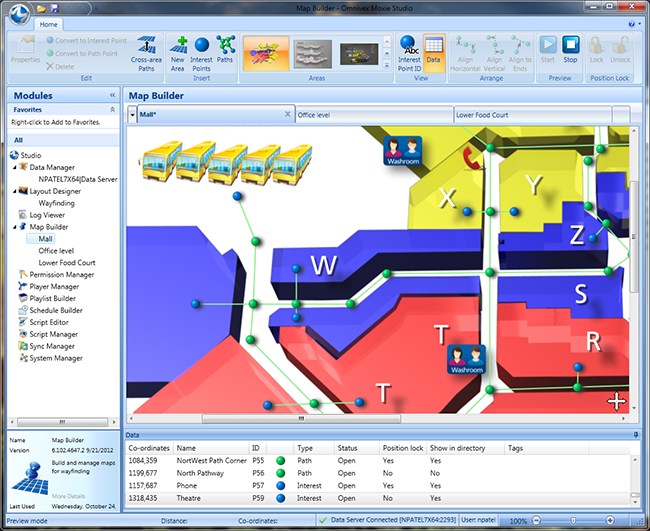Select the first colorful mall area thumbnail
The width and height of the screenshot is (650, 531).
[x=266, y=53]
